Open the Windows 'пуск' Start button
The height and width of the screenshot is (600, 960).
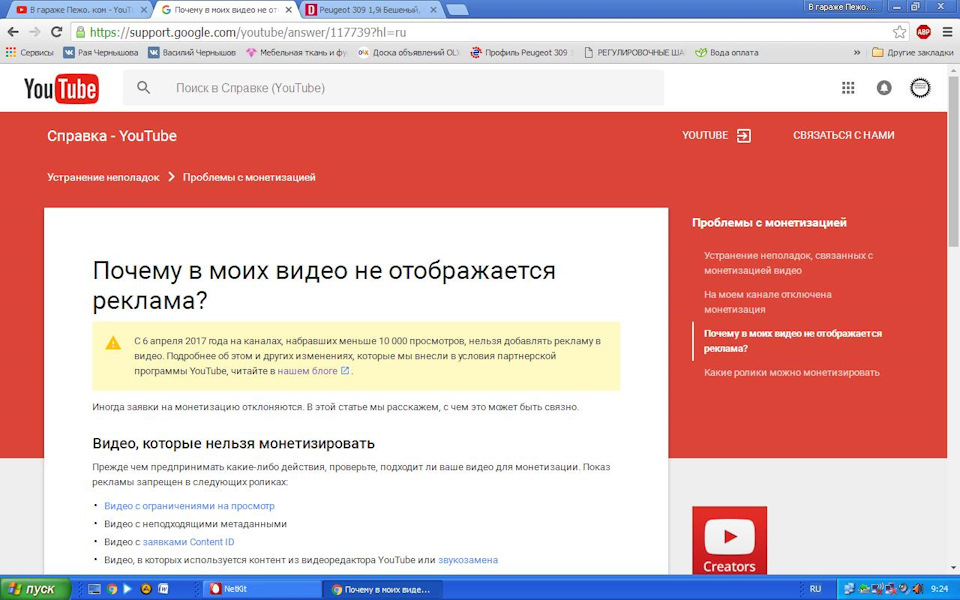click(35, 589)
